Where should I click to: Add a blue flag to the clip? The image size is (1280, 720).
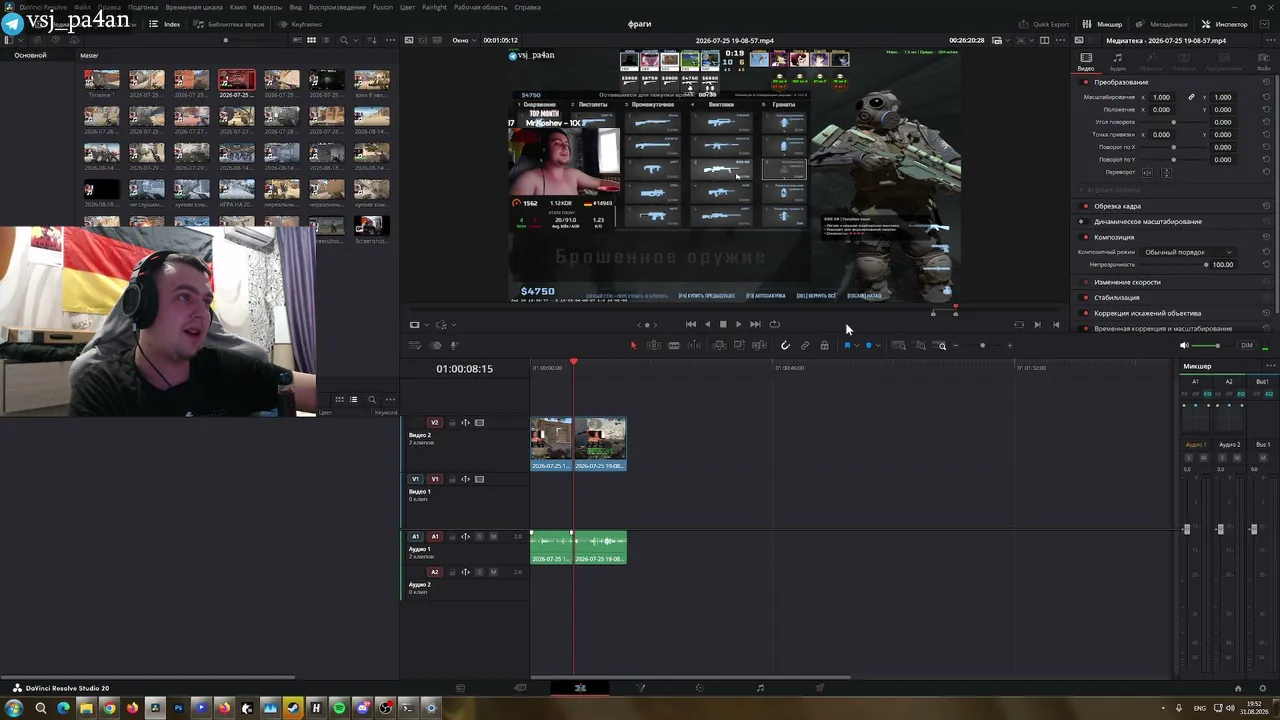847,346
